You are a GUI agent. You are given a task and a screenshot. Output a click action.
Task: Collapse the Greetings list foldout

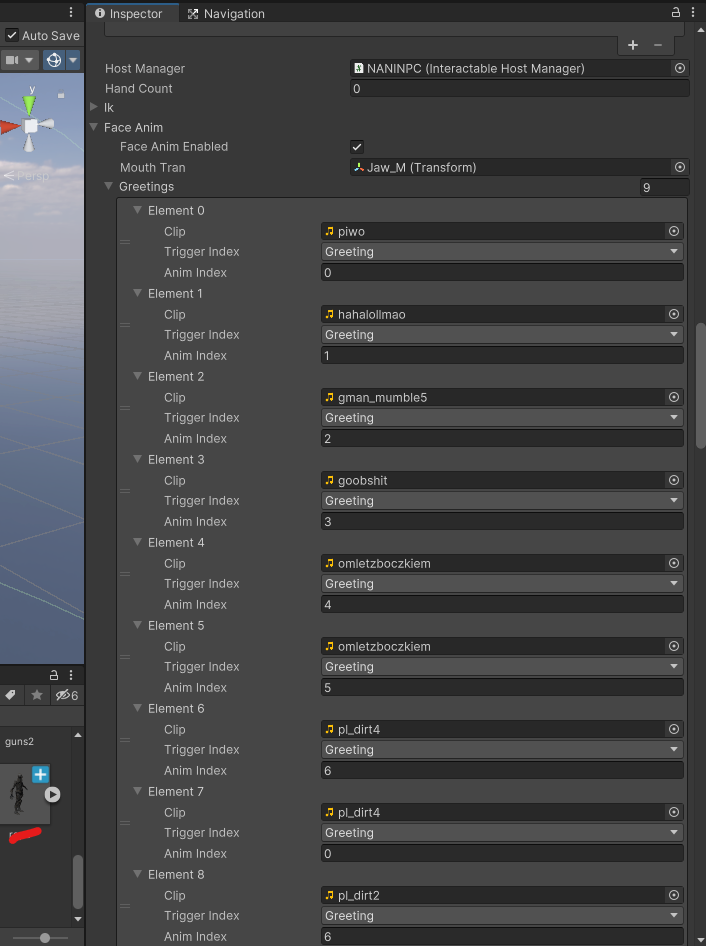pos(109,186)
